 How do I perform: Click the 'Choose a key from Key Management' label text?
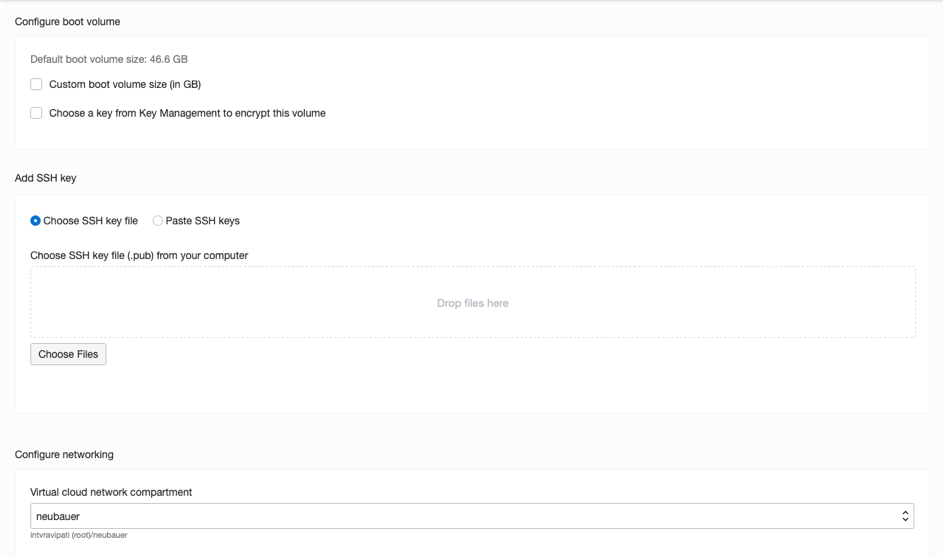187,113
